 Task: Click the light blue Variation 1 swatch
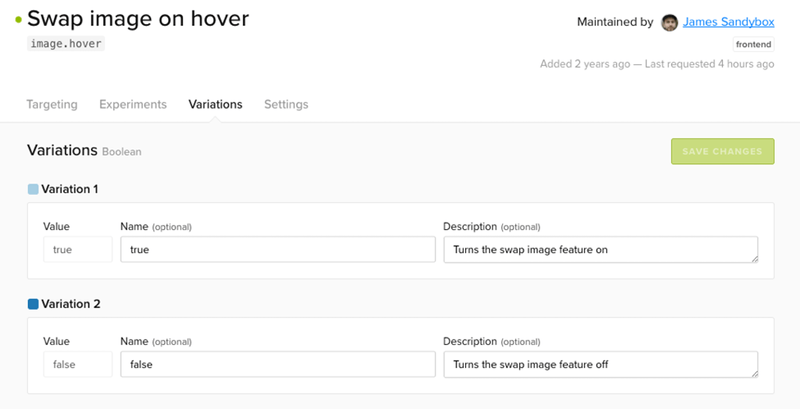tap(33, 189)
